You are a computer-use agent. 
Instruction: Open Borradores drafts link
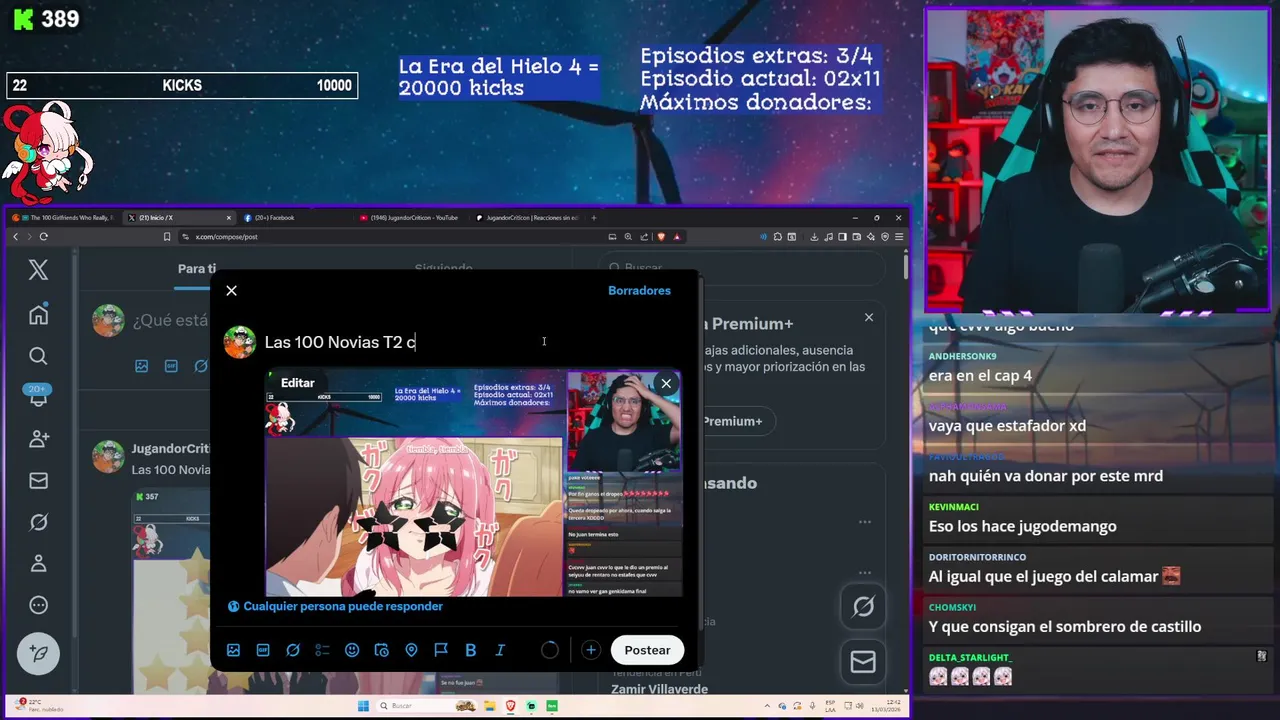(x=639, y=290)
